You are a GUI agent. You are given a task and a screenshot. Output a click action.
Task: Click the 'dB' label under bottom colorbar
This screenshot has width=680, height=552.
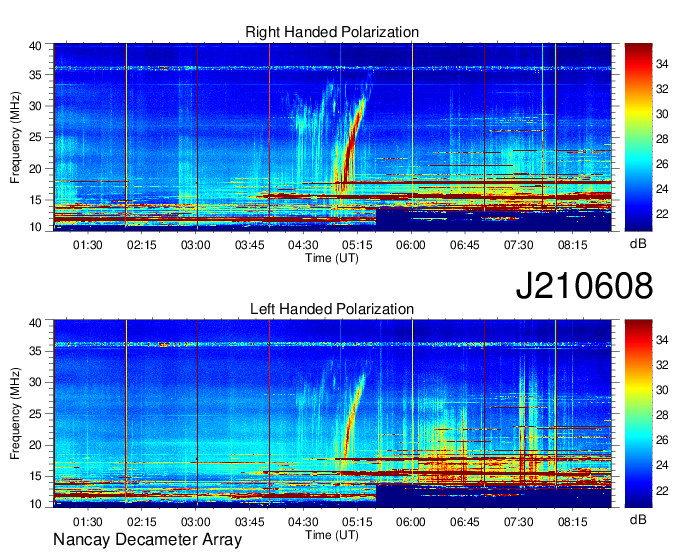coord(638,519)
